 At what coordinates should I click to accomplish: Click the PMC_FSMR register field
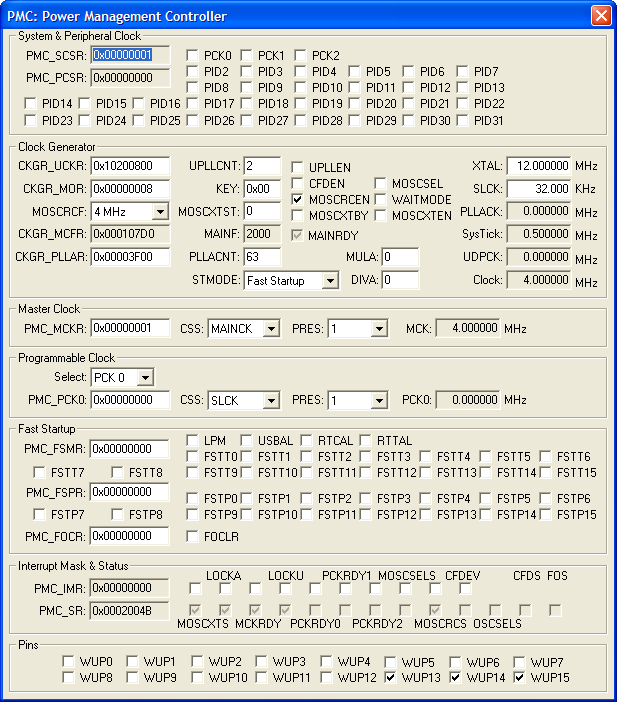(x=129, y=449)
